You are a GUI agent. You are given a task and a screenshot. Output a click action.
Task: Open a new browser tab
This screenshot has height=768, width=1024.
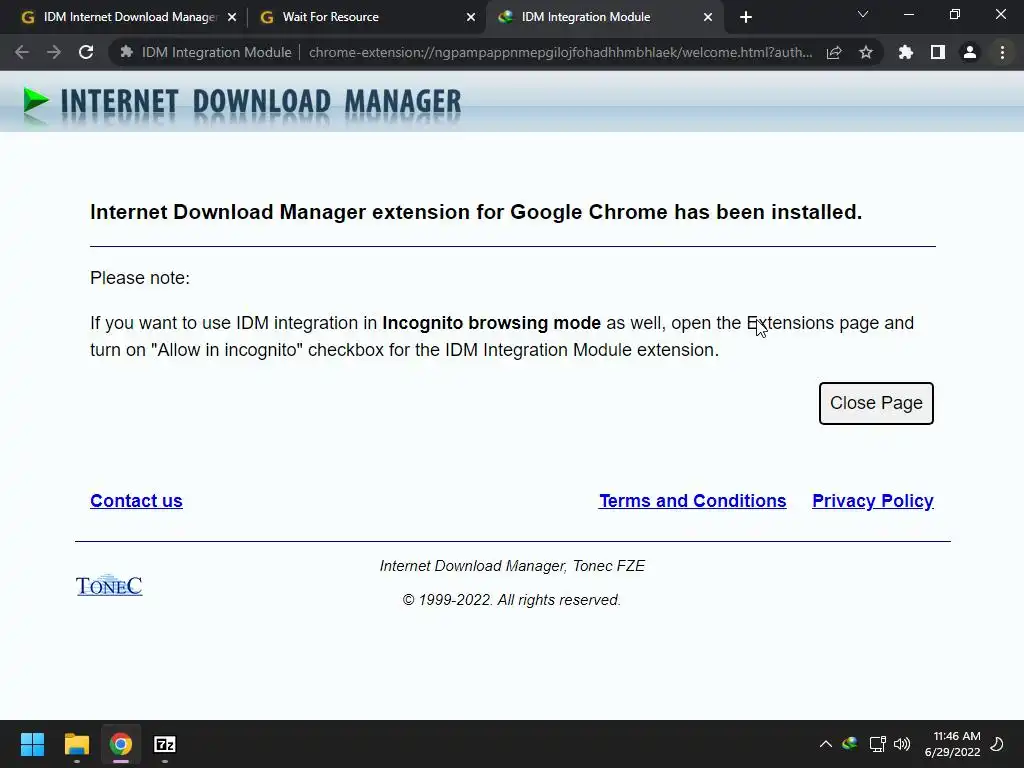point(746,18)
